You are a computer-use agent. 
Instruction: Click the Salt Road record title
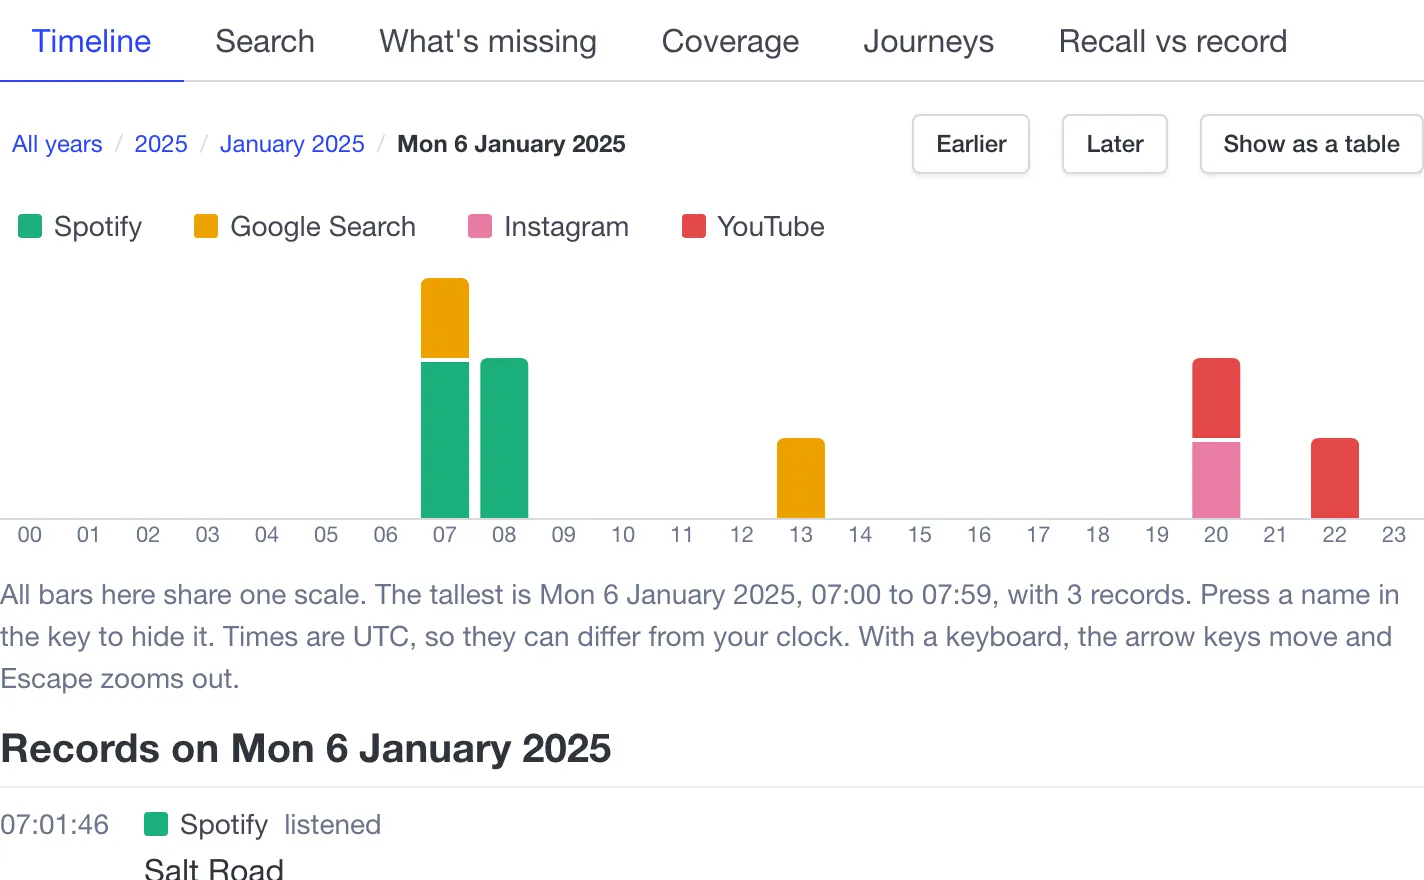click(x=214, y=868)
